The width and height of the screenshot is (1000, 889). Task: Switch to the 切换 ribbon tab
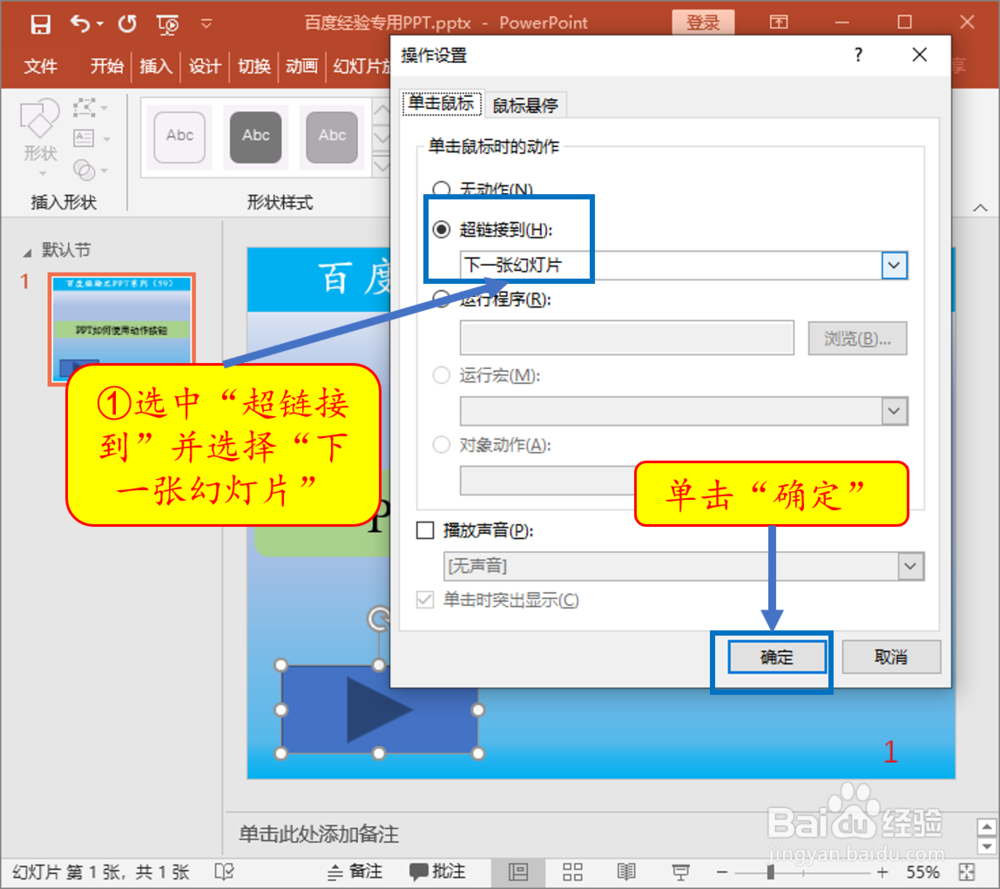(254, 66)
